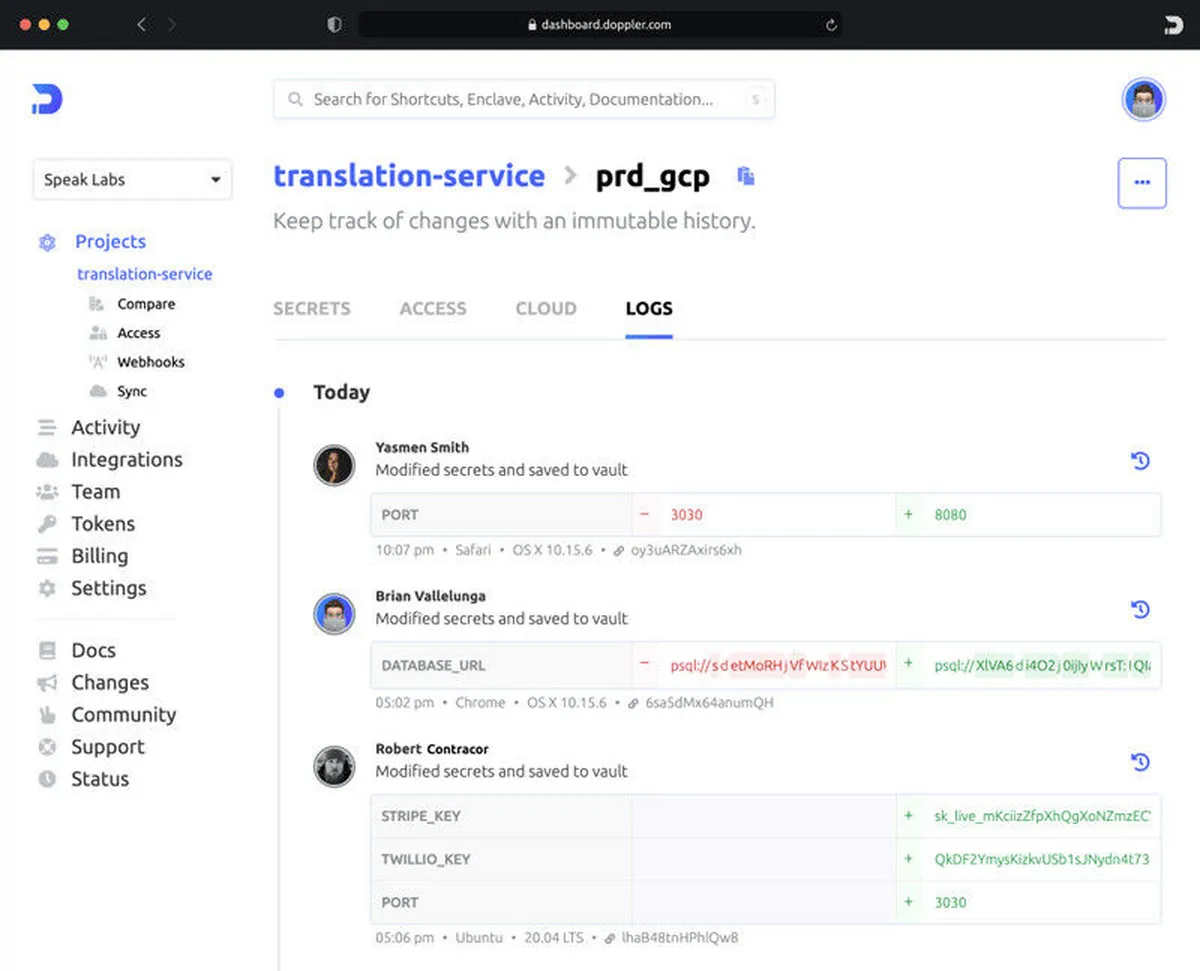
Task: Click the Webhooks antenna icon
Action: click(x=97, y=362)
